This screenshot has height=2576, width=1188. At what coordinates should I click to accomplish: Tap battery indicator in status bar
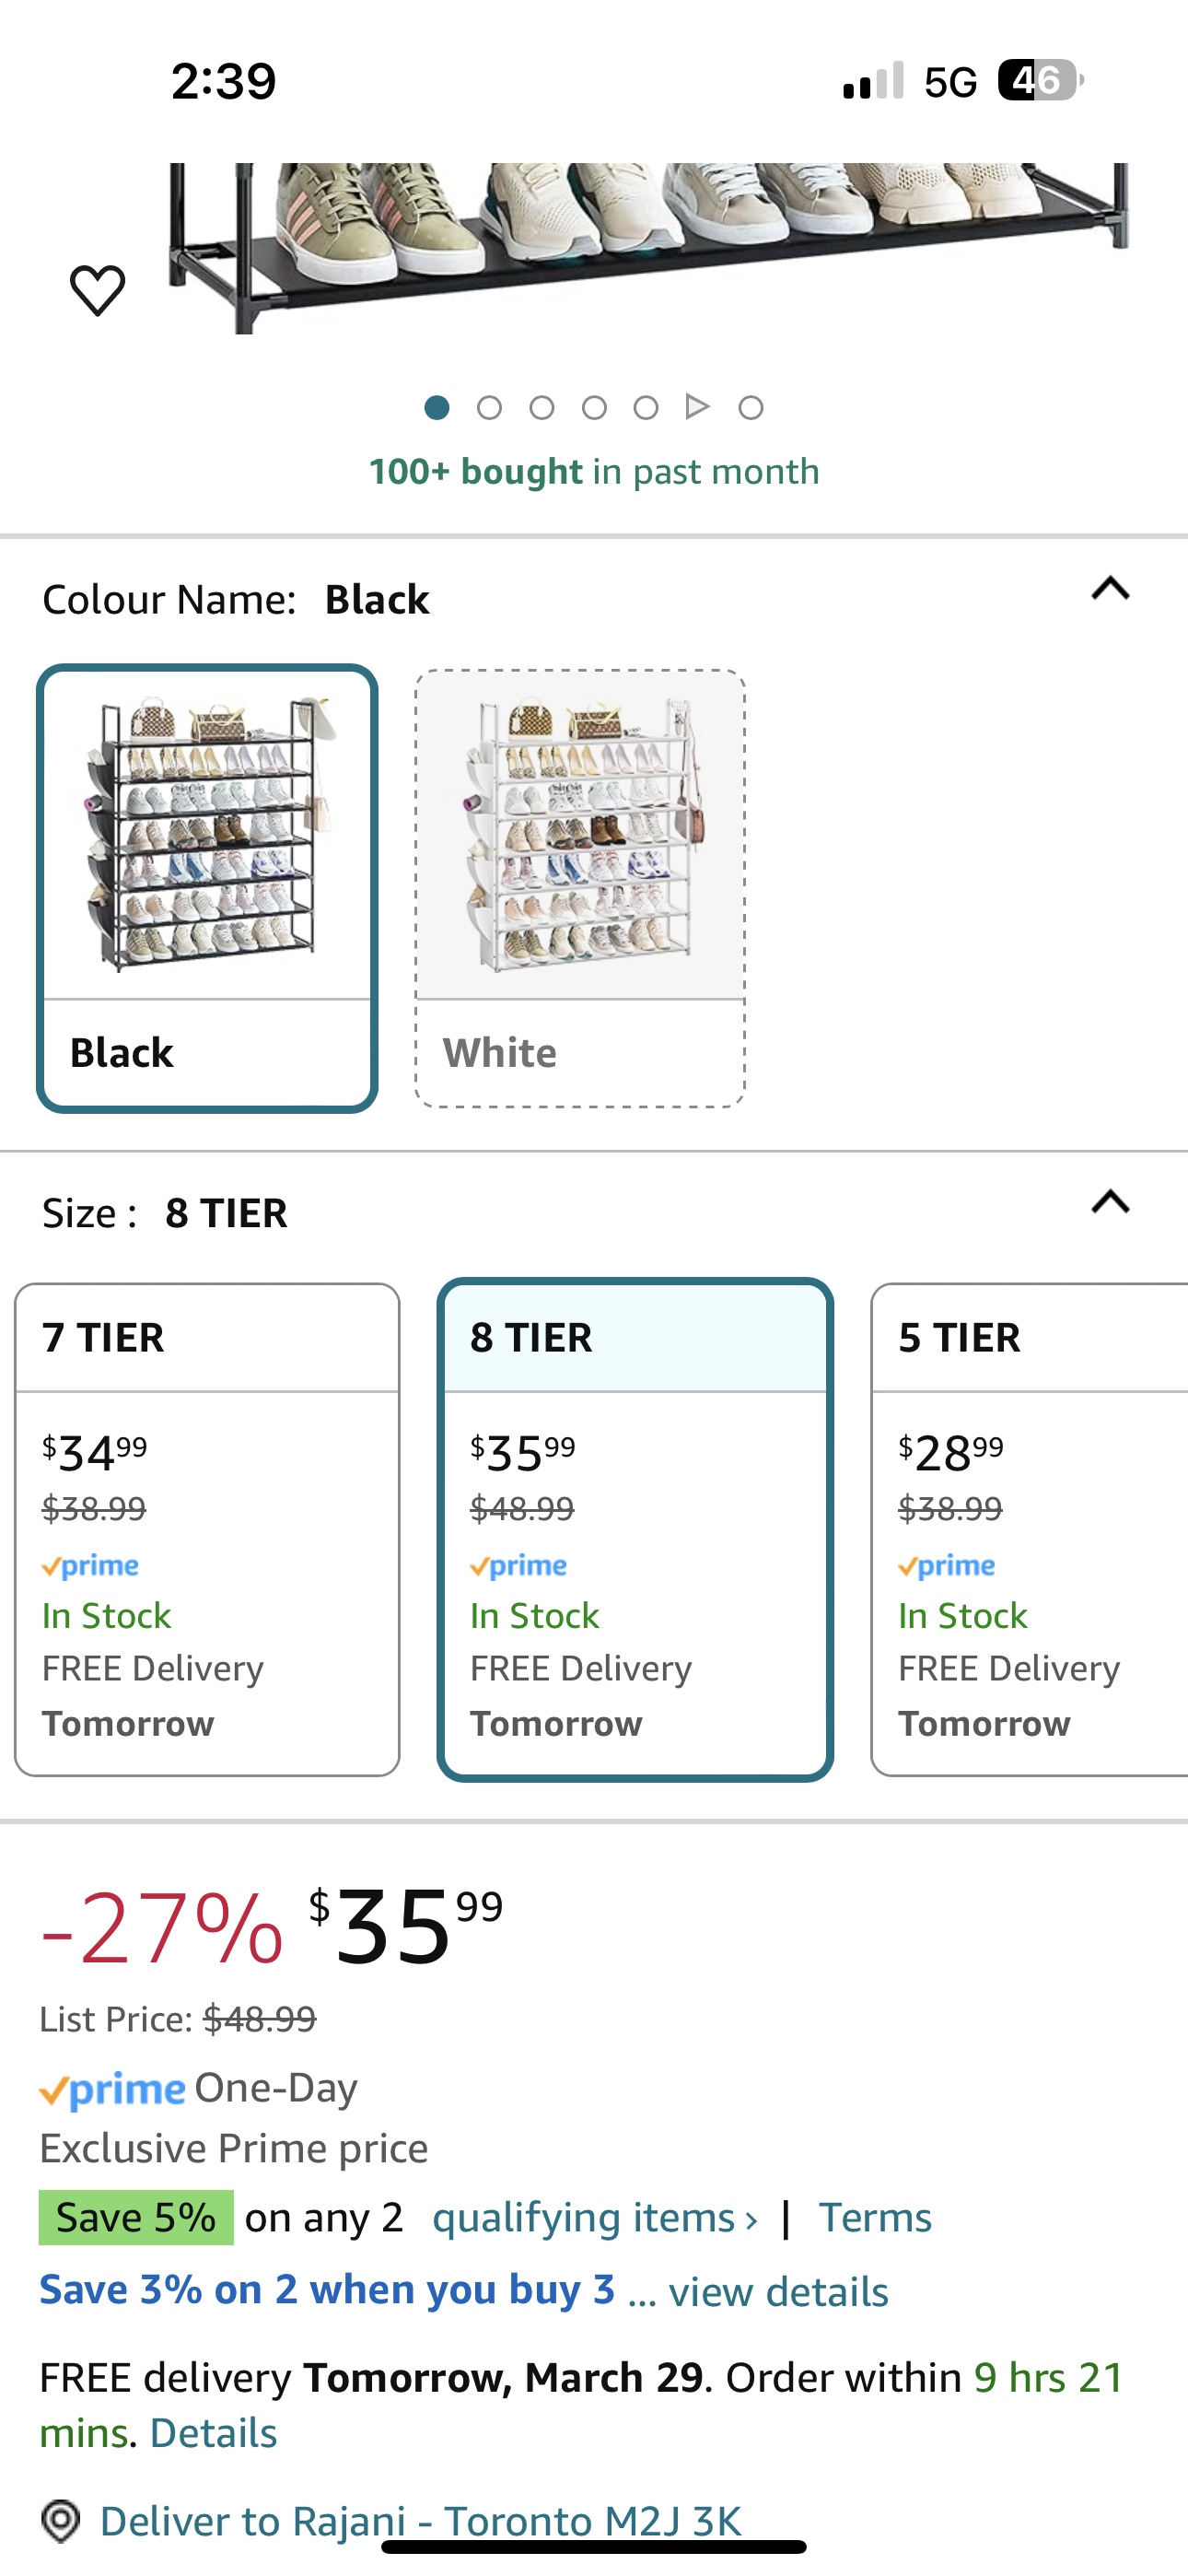point(1040,80)
